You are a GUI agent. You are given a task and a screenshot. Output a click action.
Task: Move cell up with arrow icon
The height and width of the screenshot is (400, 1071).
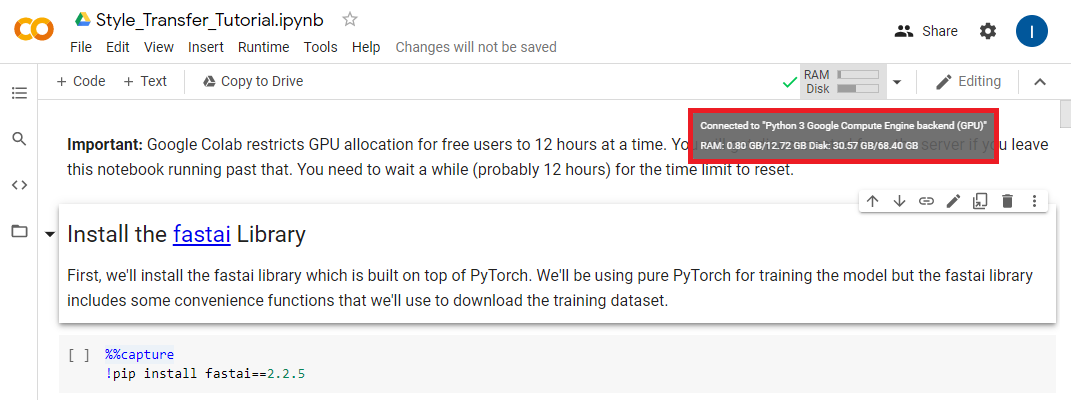873,201
